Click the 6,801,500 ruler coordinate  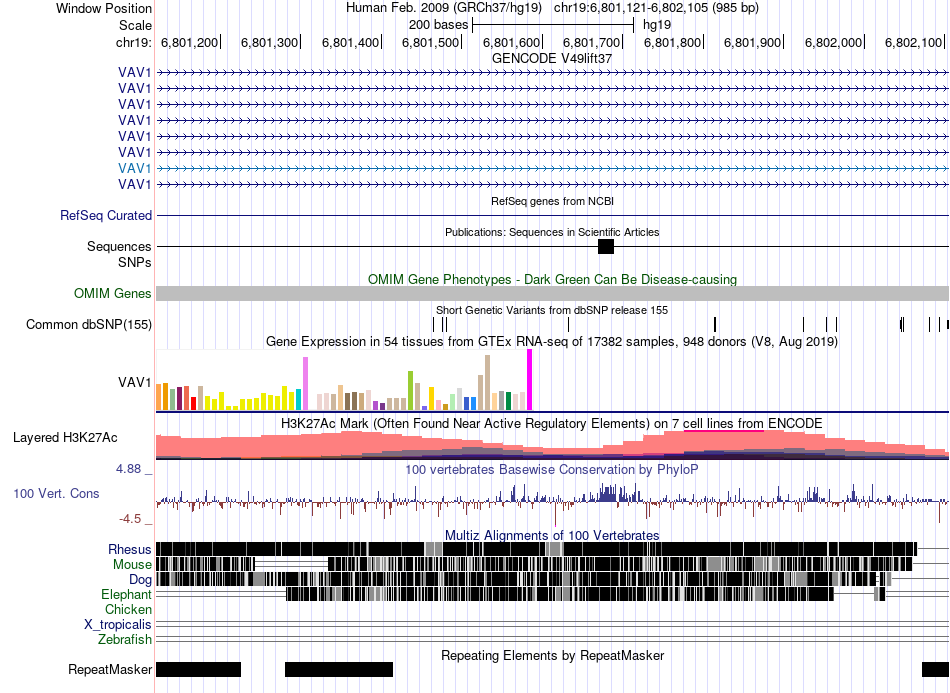click(x=430, y=42)
